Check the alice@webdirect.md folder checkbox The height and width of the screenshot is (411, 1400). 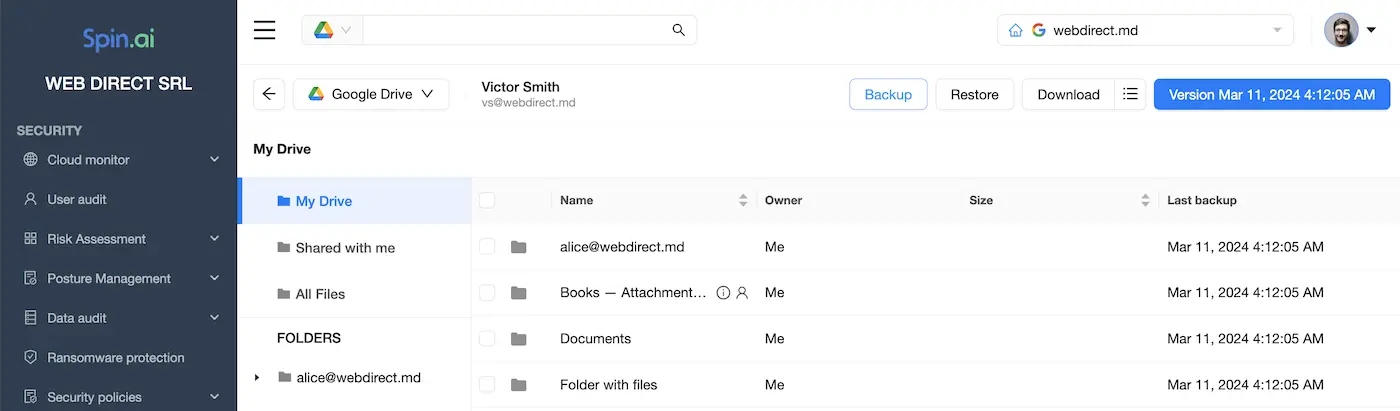[487, 247]
